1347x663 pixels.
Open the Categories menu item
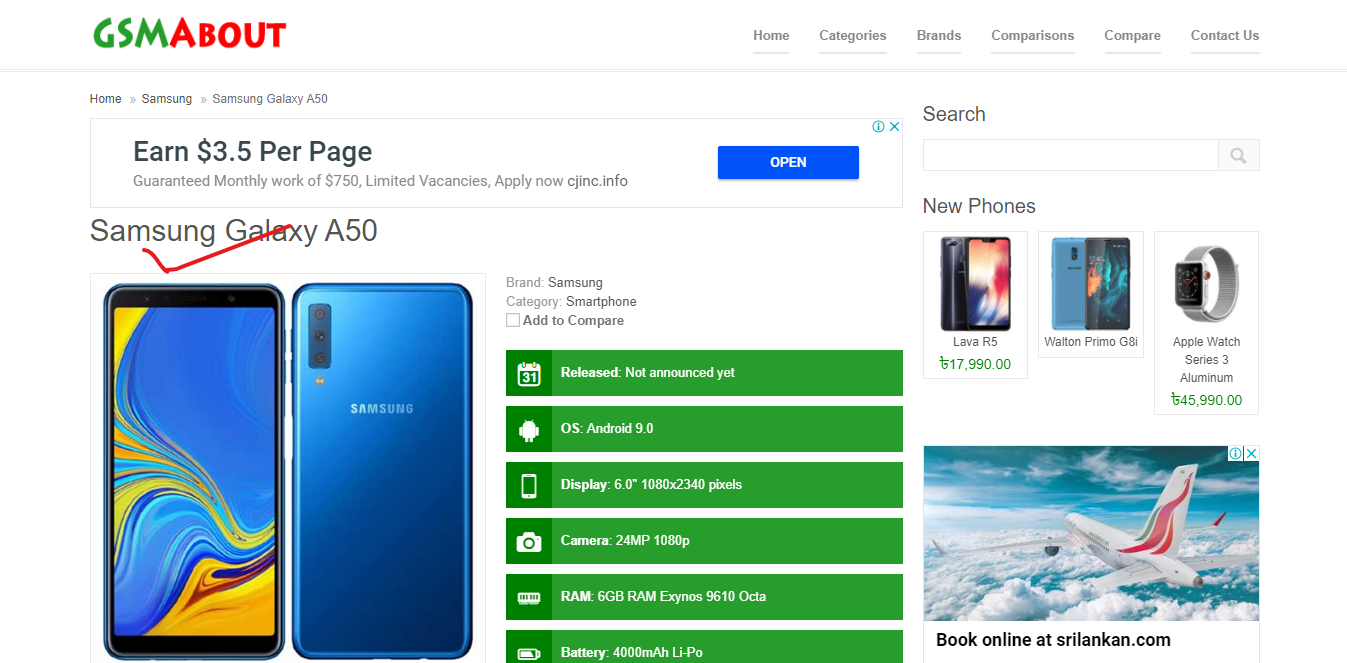point(853,35)
